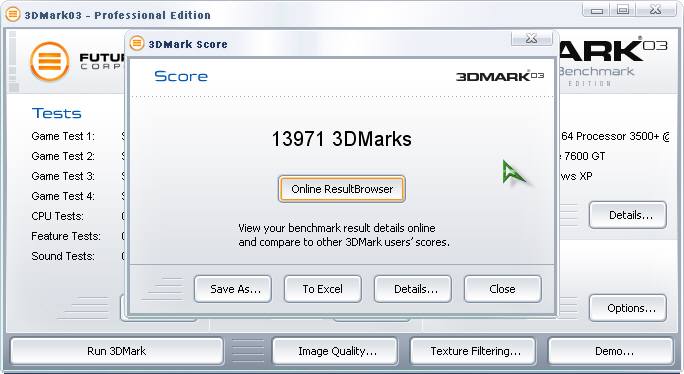Maximize the 3DMark03 main window
Screen dimensions: 684x374
pyautogui.click(x=623, y=10)
